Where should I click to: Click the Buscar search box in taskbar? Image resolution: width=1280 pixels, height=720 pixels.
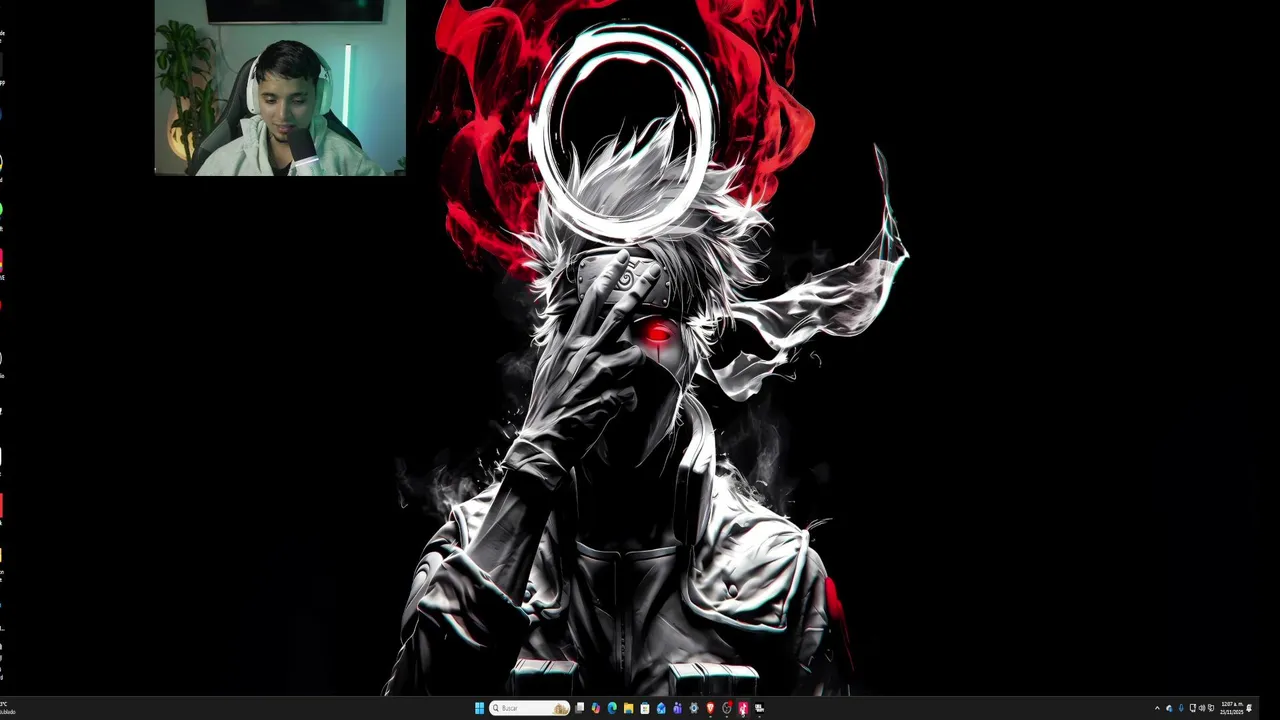[529, 708]
